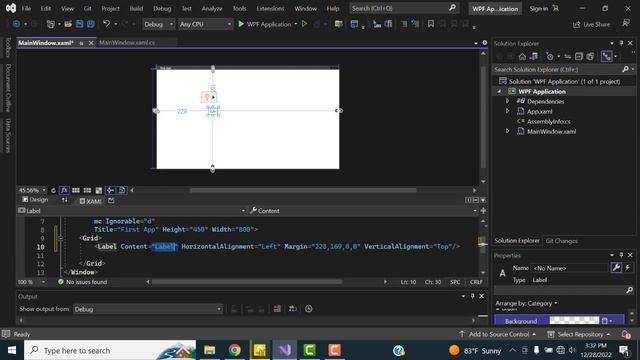This screenshot has width=640, height=360.
Task: Click the designer horizontal scrollbar thumb
Action: pyautogui.click(x=303, y=190)
